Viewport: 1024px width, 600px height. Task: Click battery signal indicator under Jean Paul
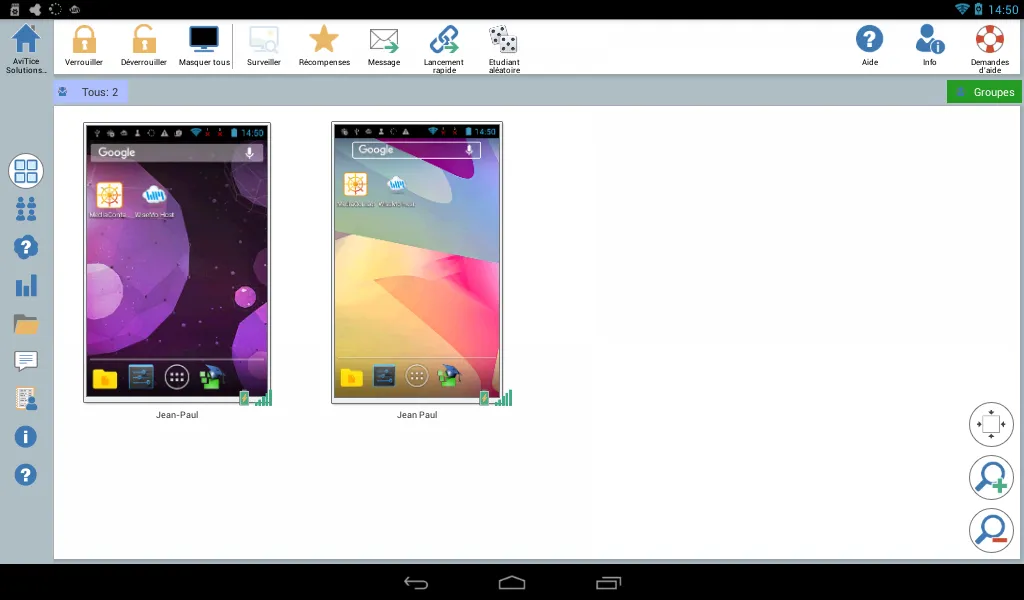[x=496, y=398]
